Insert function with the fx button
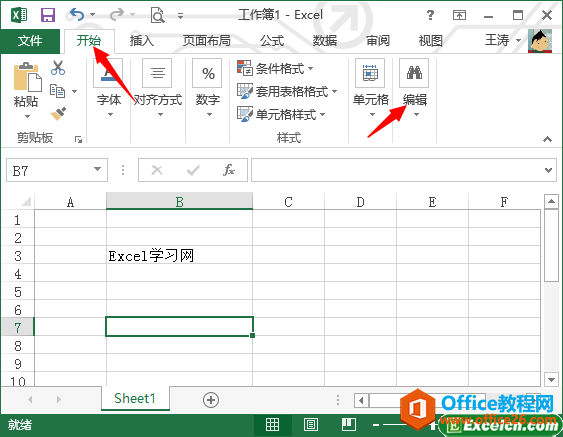Image resolution: width=563 pixels, height=437 pixels. pos(229,170)
